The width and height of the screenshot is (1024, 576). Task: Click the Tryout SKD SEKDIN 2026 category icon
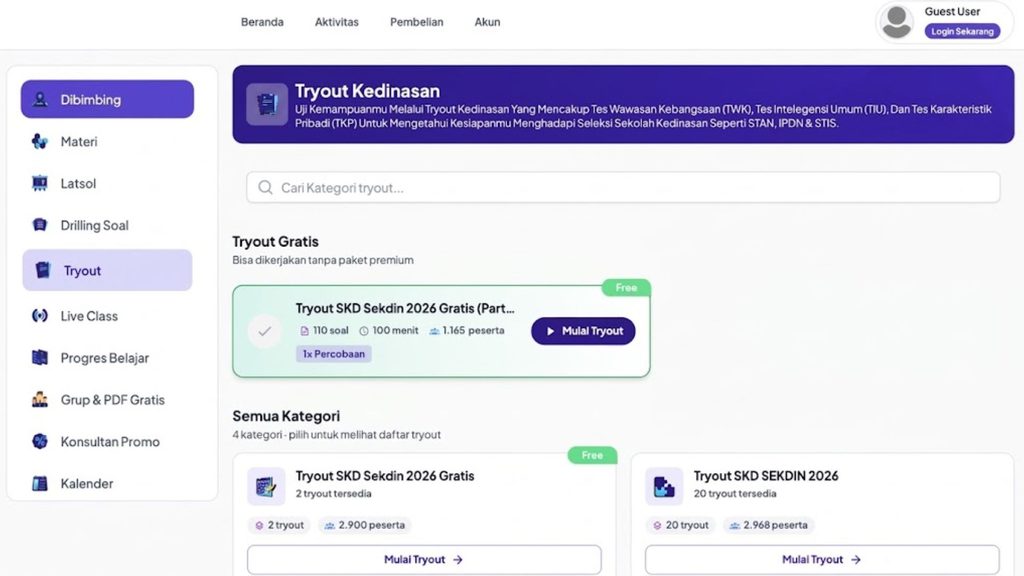click(x=664, y=486)
